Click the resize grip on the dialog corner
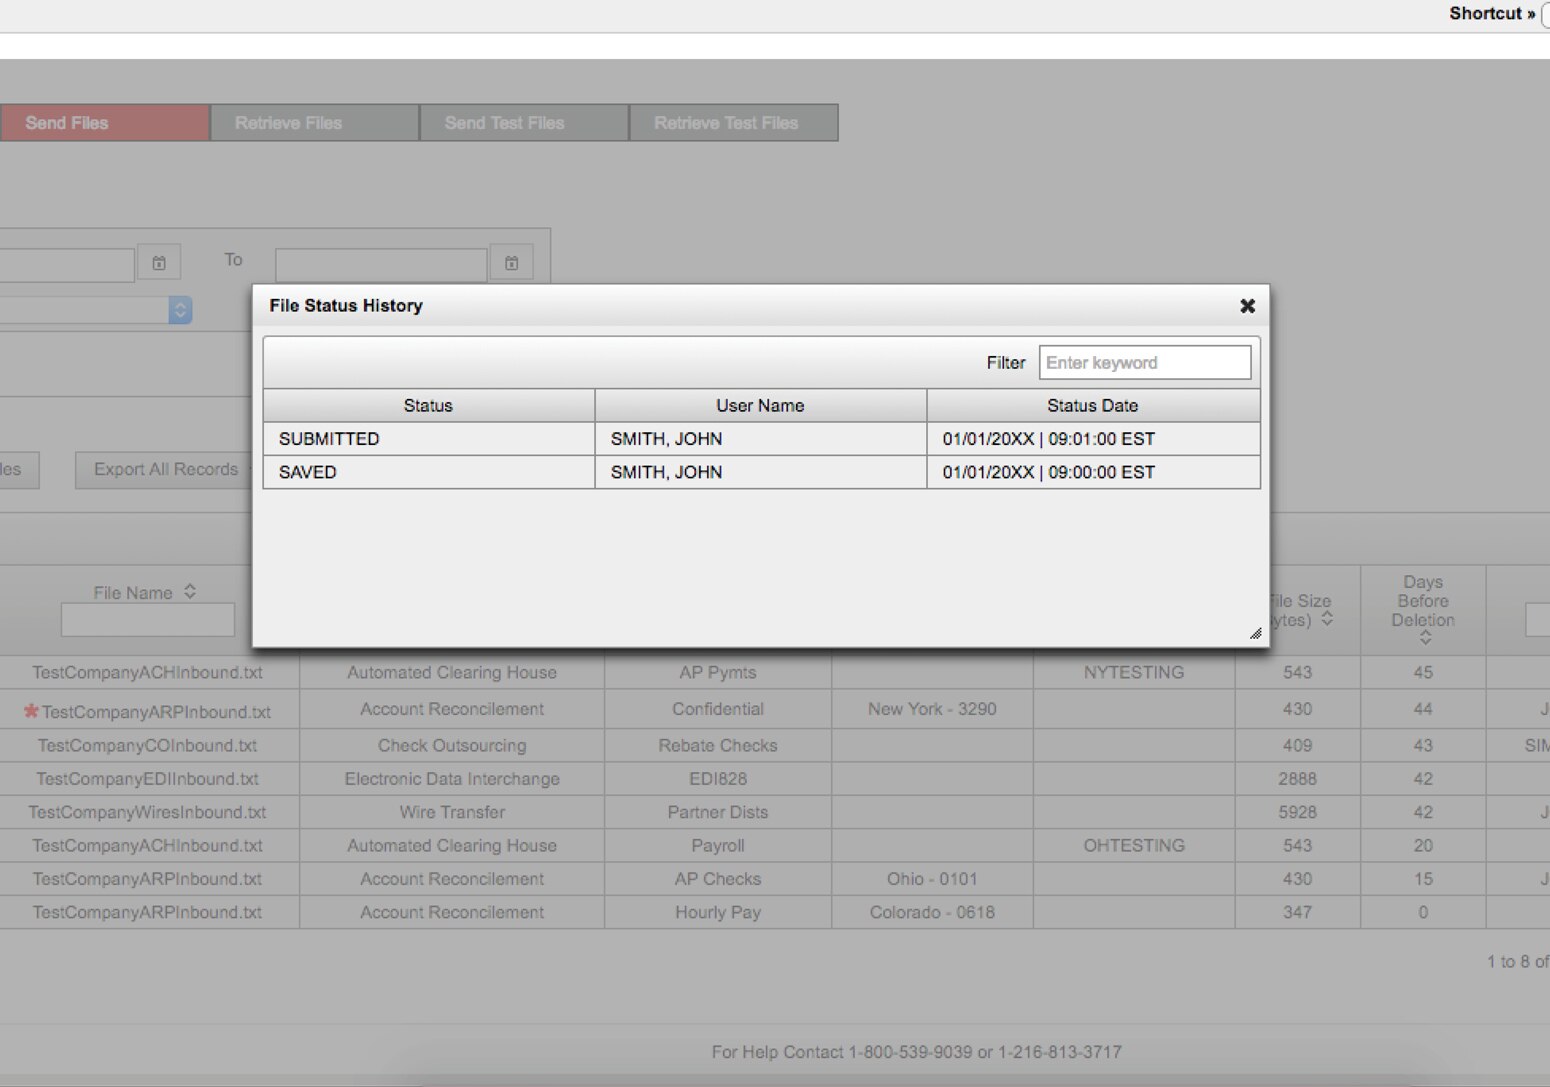 (x=1254, y=632)
